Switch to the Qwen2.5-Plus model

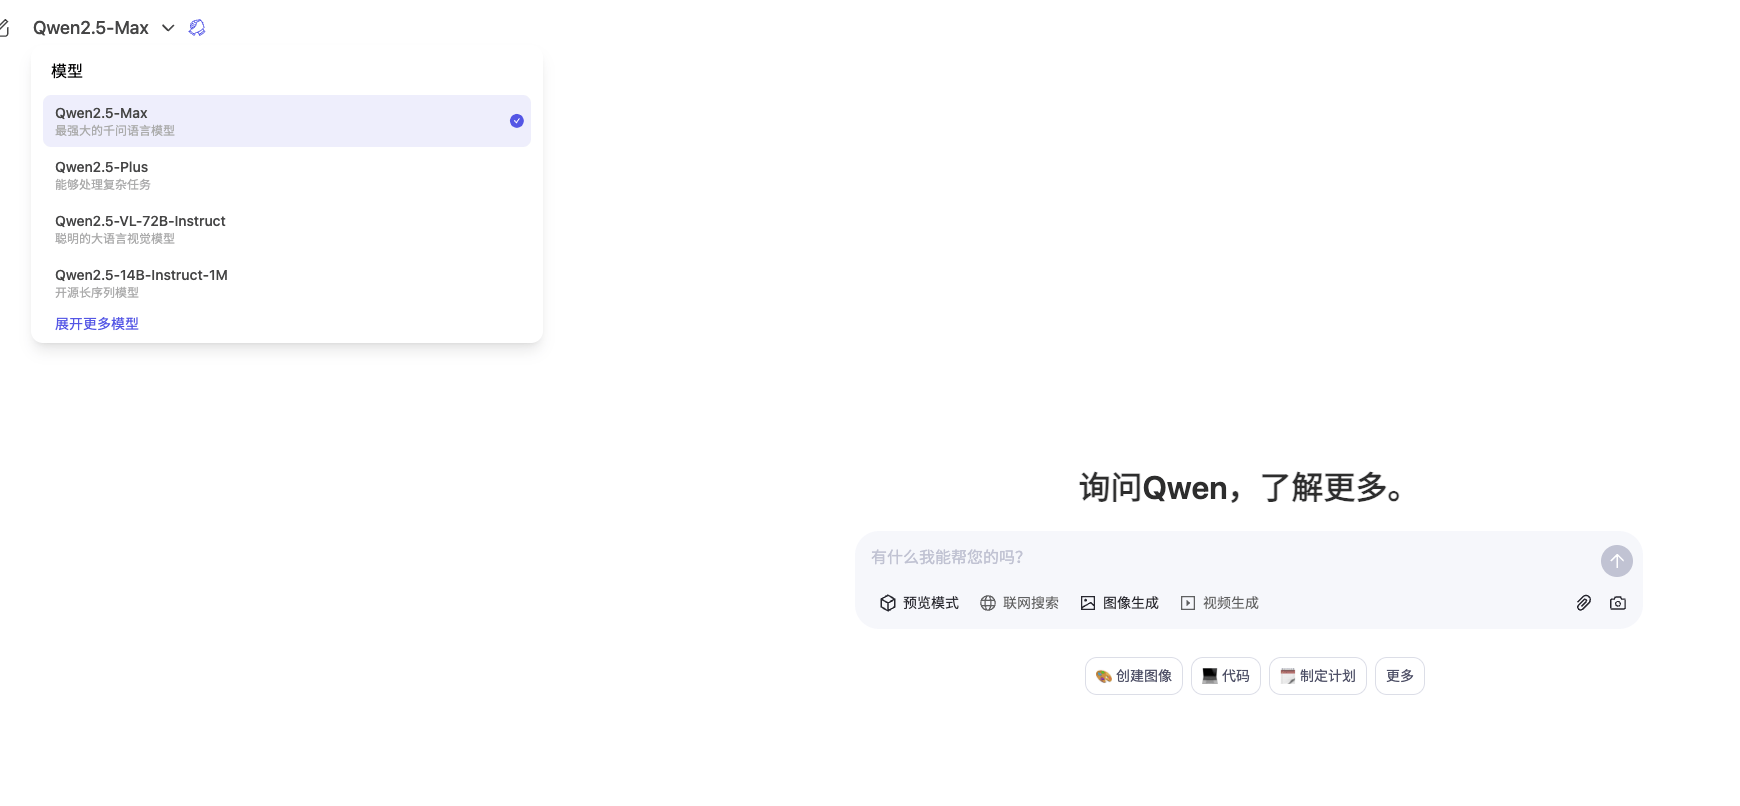coord(287,175)
